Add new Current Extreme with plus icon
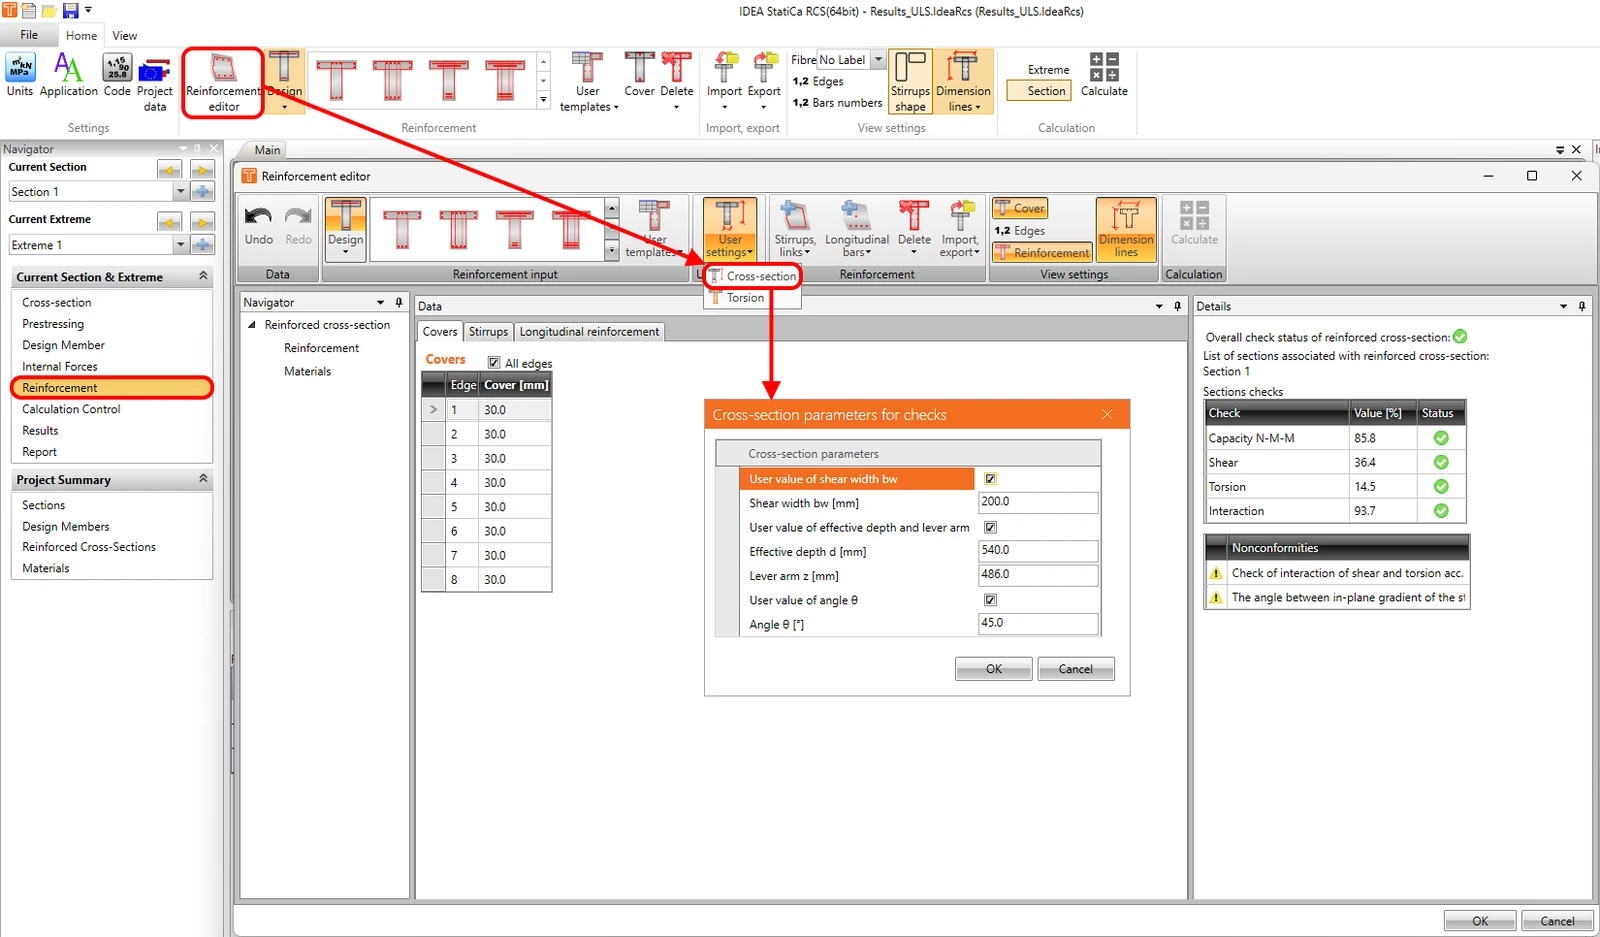The height and width of the screenshot is (937, 1600). [x=202, y=245]
